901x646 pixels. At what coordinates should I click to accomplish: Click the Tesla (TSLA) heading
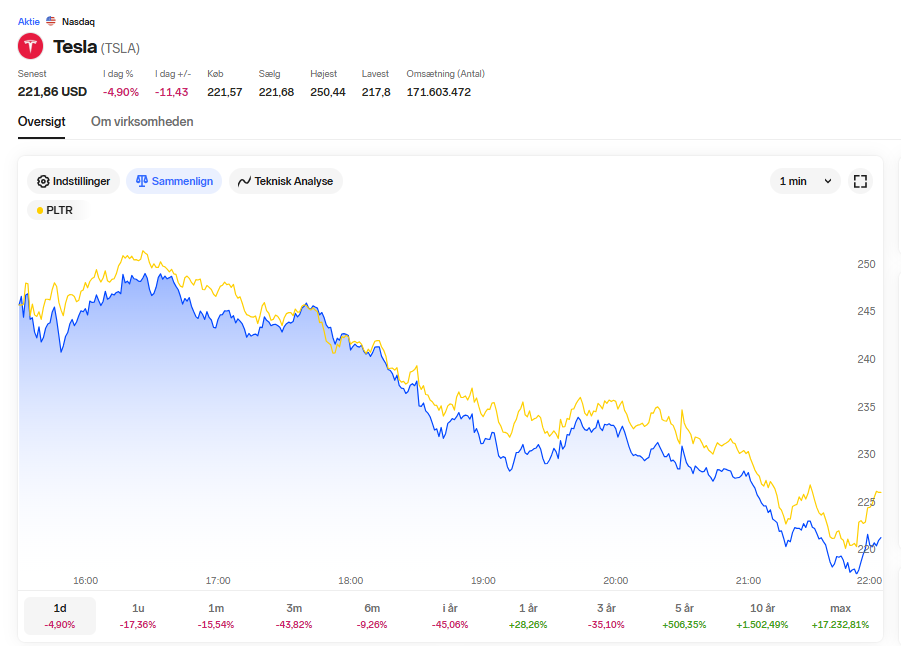97,47
